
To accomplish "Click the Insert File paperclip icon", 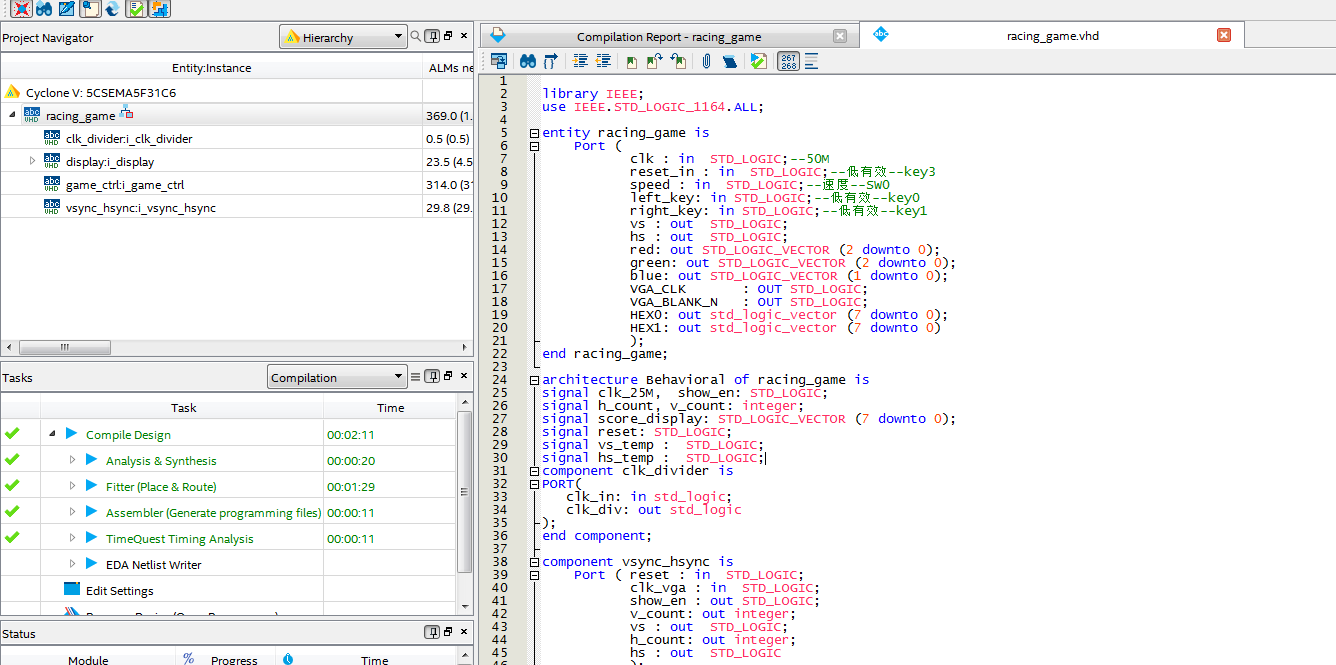I will coord(706,62).
